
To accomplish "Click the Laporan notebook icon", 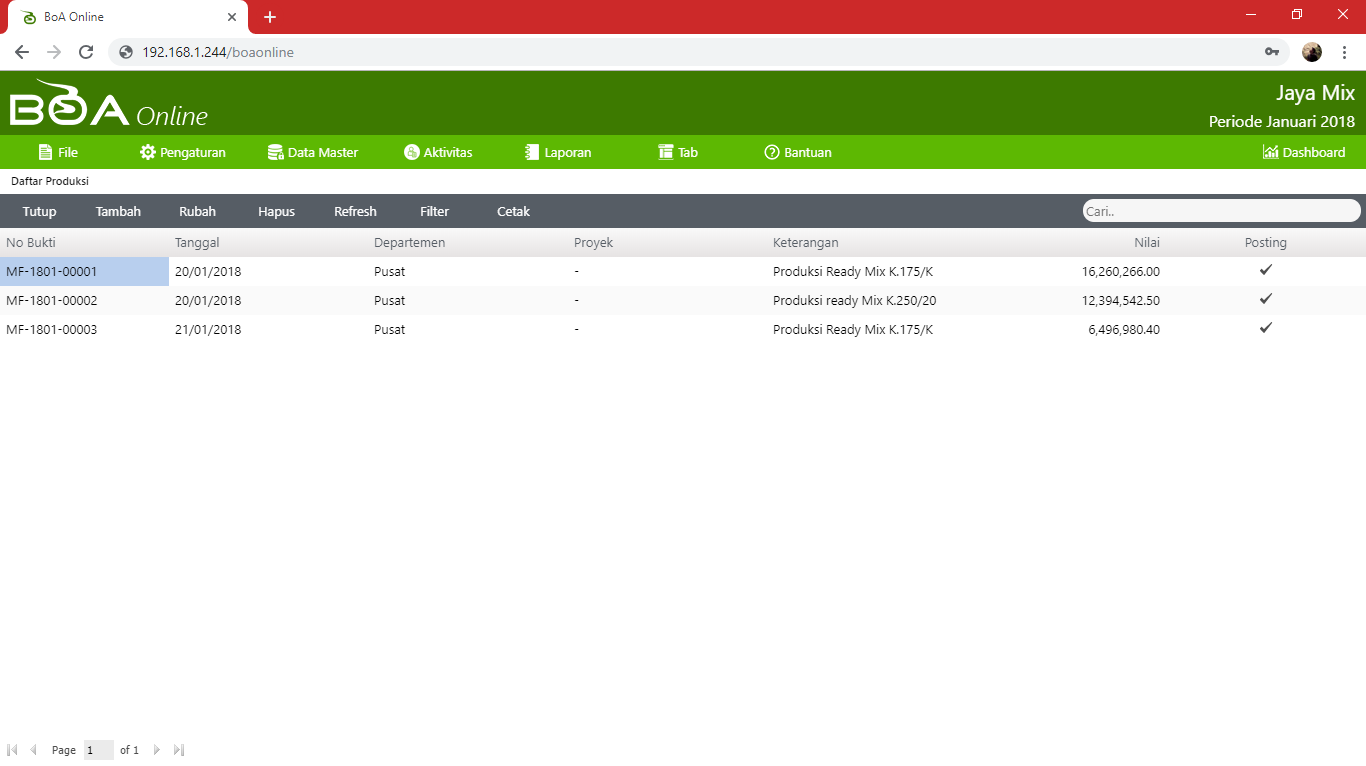I will (x=532, y=152).
